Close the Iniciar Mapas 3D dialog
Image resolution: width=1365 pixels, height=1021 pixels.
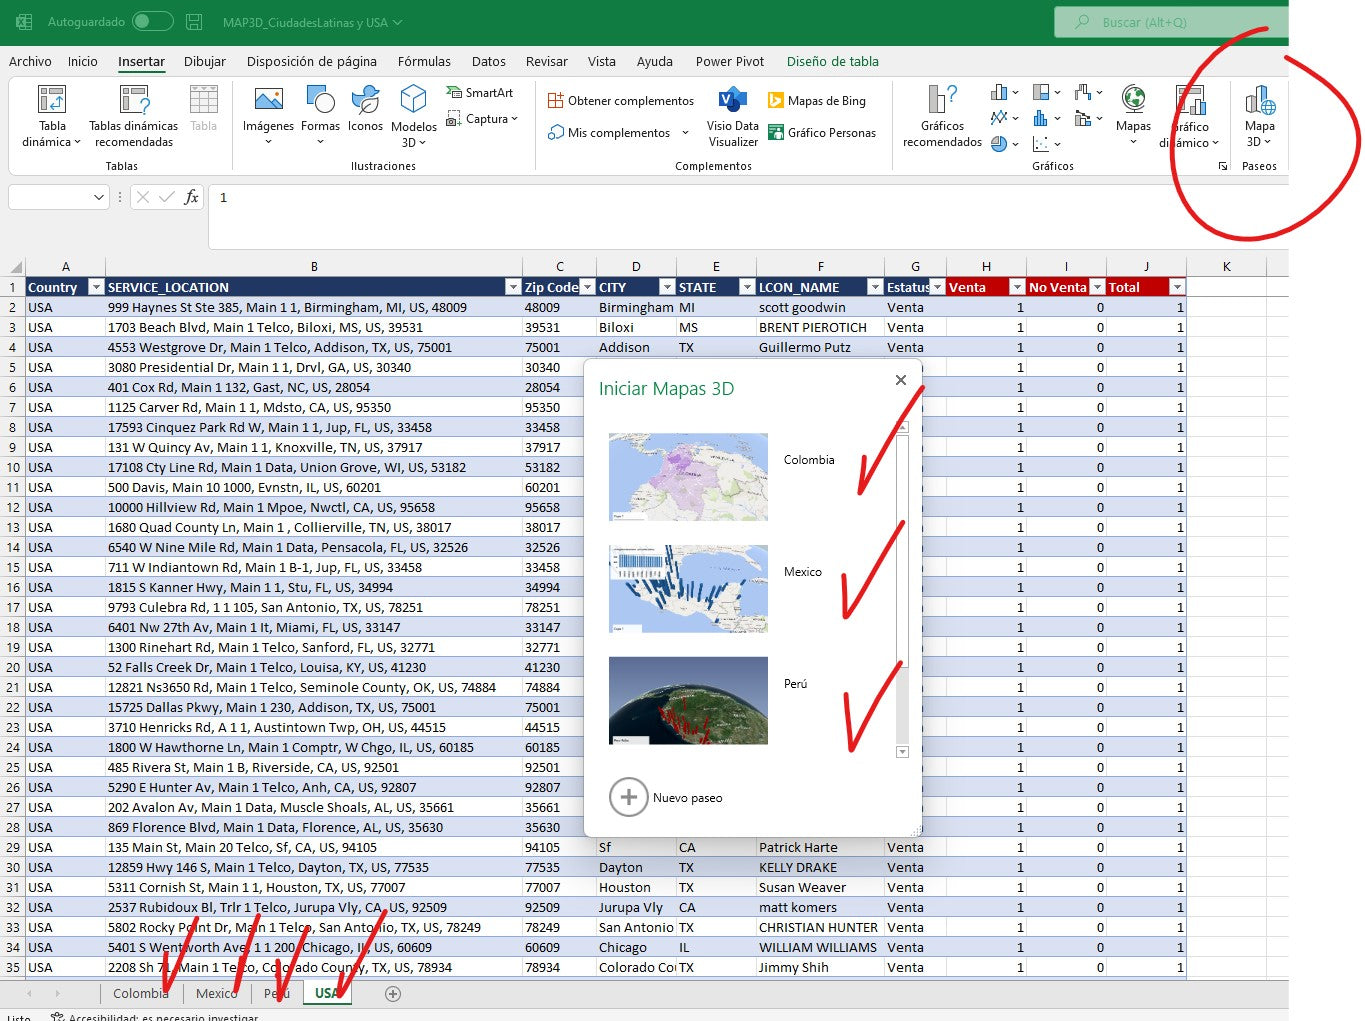[x=901, y=380]
